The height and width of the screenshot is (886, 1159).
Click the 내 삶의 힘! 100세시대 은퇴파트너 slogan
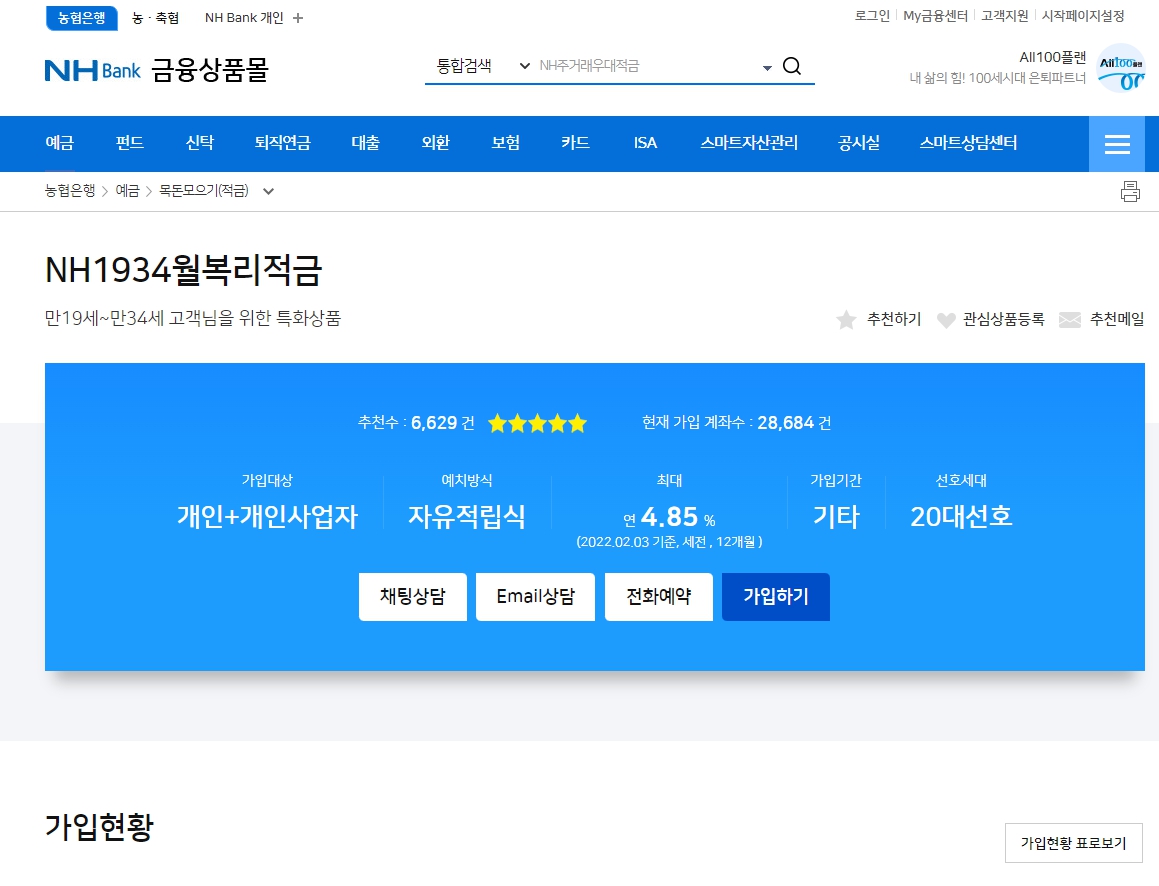[998, 78]
